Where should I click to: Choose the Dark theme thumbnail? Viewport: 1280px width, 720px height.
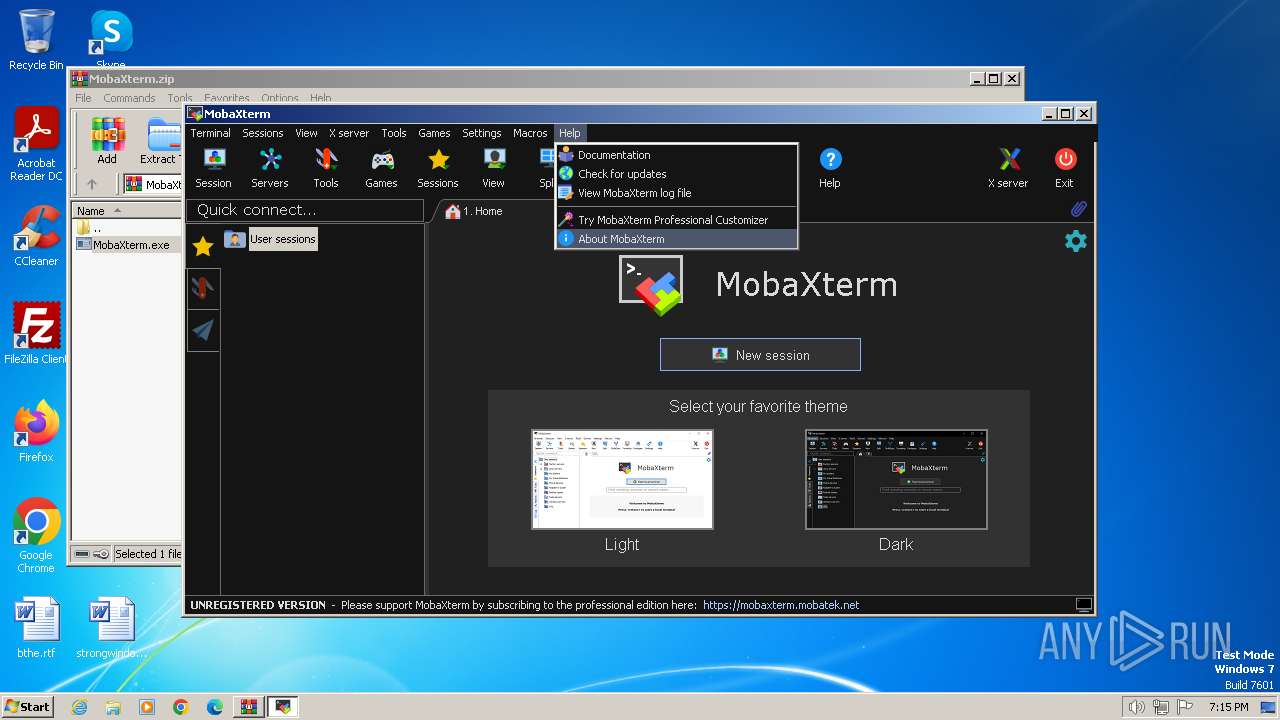pyautogui.click(x=896, y=480)
